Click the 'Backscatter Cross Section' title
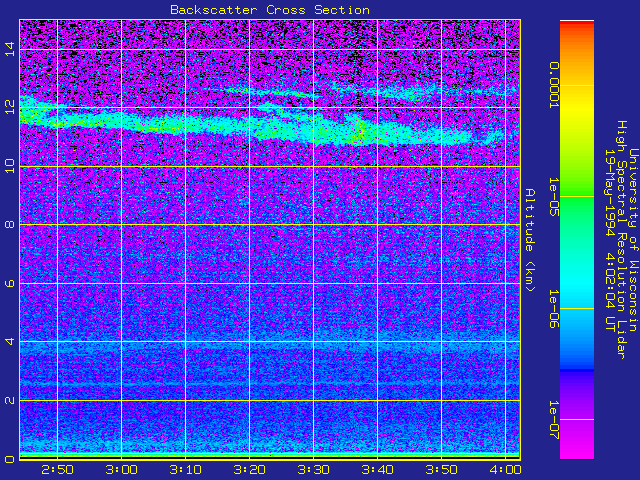 (x=270, y=10)
